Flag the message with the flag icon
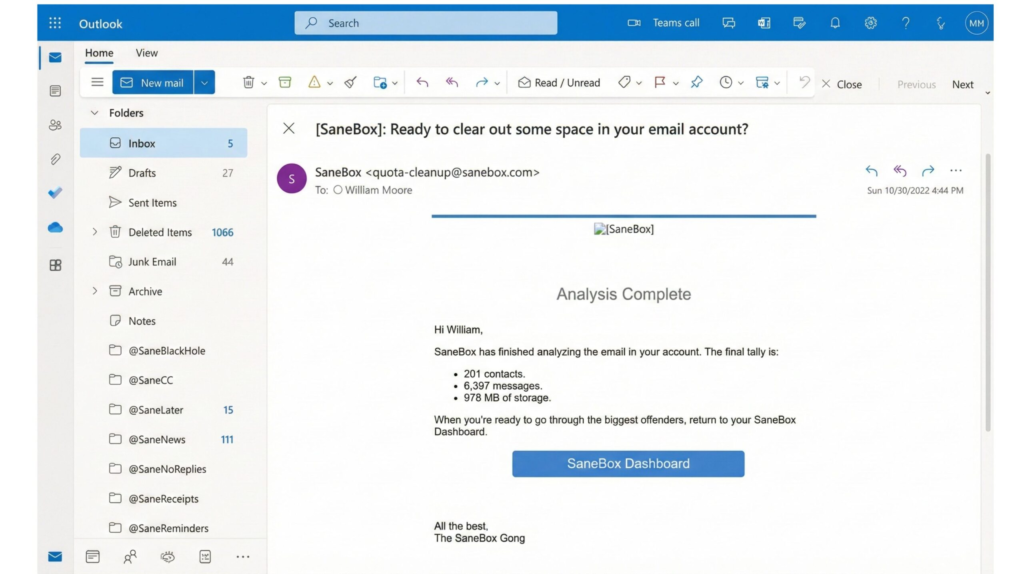The image size is (1024, 574). tap(660, 82)
